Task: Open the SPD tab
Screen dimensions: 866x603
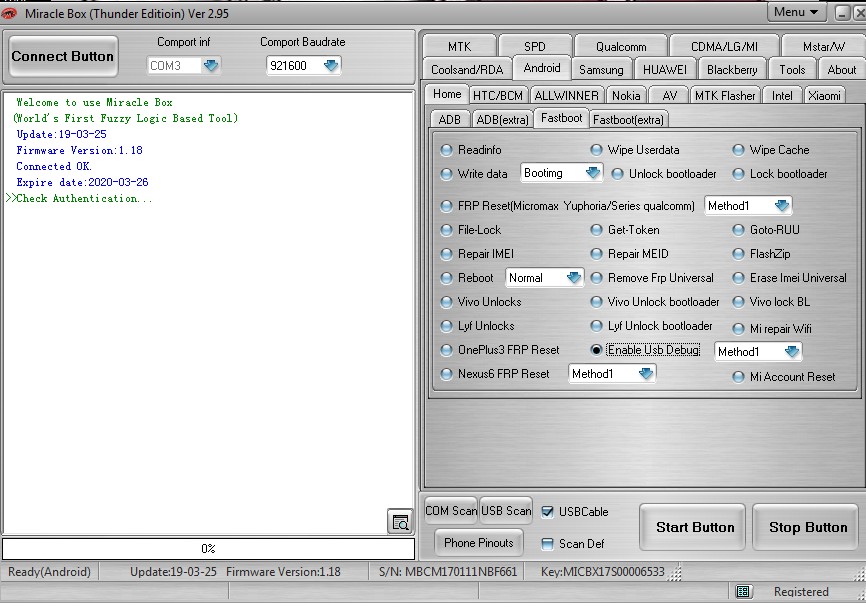Action: [x=535, y=46]
